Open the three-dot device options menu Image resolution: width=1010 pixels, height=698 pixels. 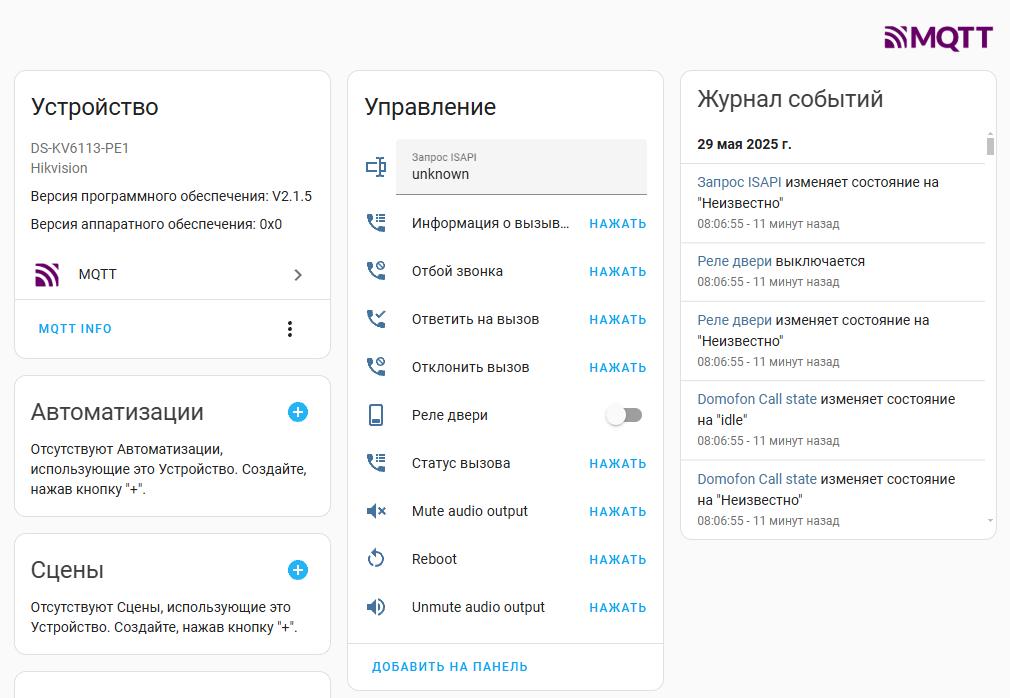click(x=290, y=329)
